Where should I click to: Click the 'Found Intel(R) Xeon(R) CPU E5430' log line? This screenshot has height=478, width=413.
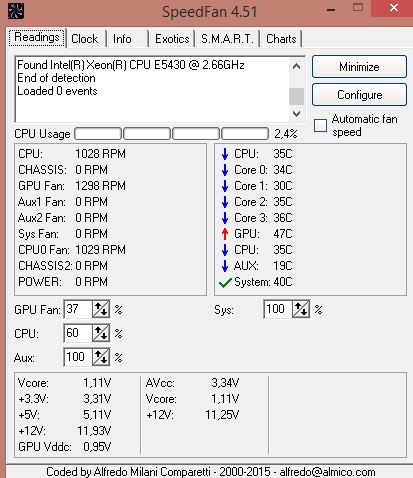[x=131, y=65]
